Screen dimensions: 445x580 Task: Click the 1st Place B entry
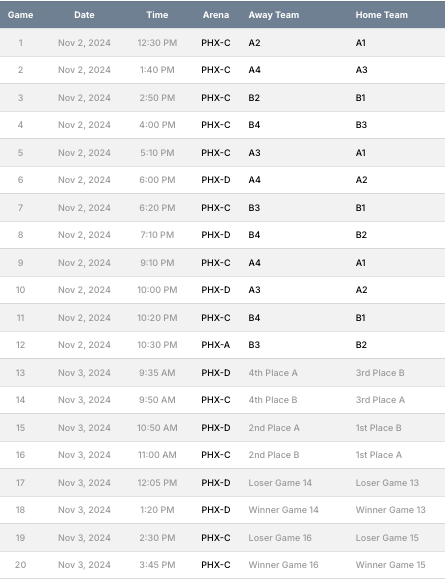(x=378, y=428)
